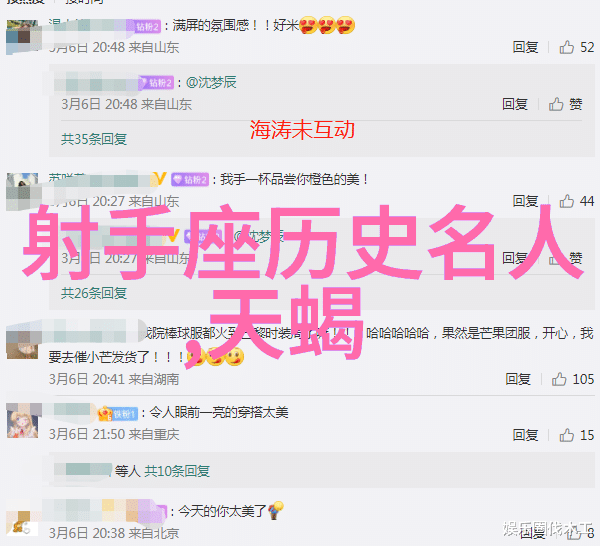Expand the 共26条回复 thread

(x=94, y=293)
